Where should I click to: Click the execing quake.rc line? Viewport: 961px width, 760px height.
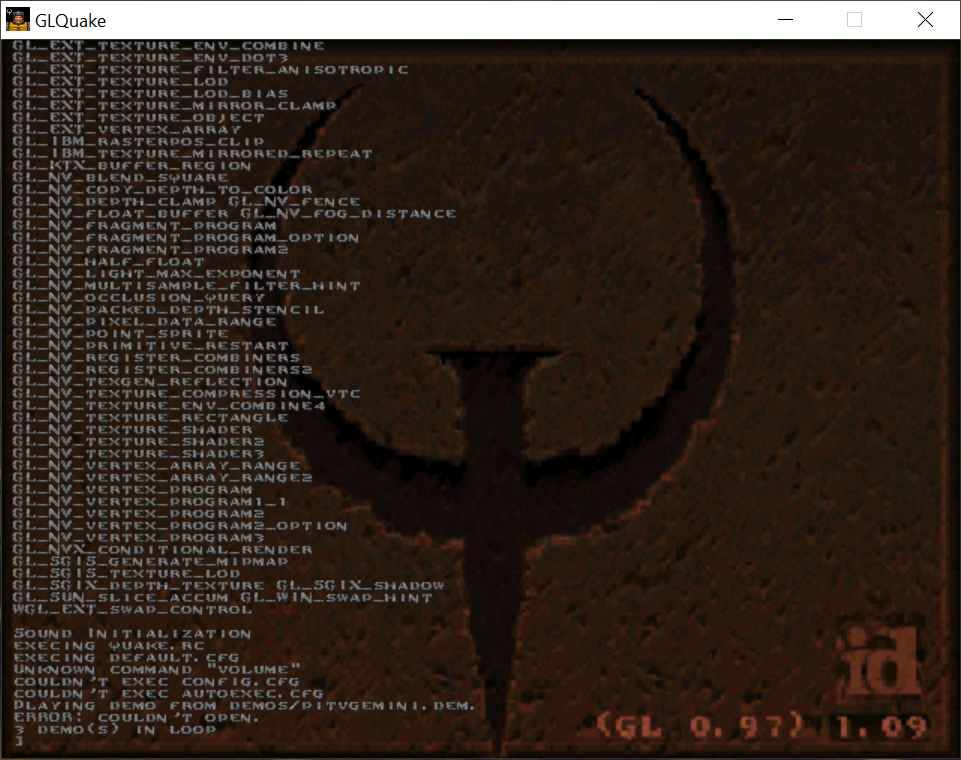(x=108, y=646)
